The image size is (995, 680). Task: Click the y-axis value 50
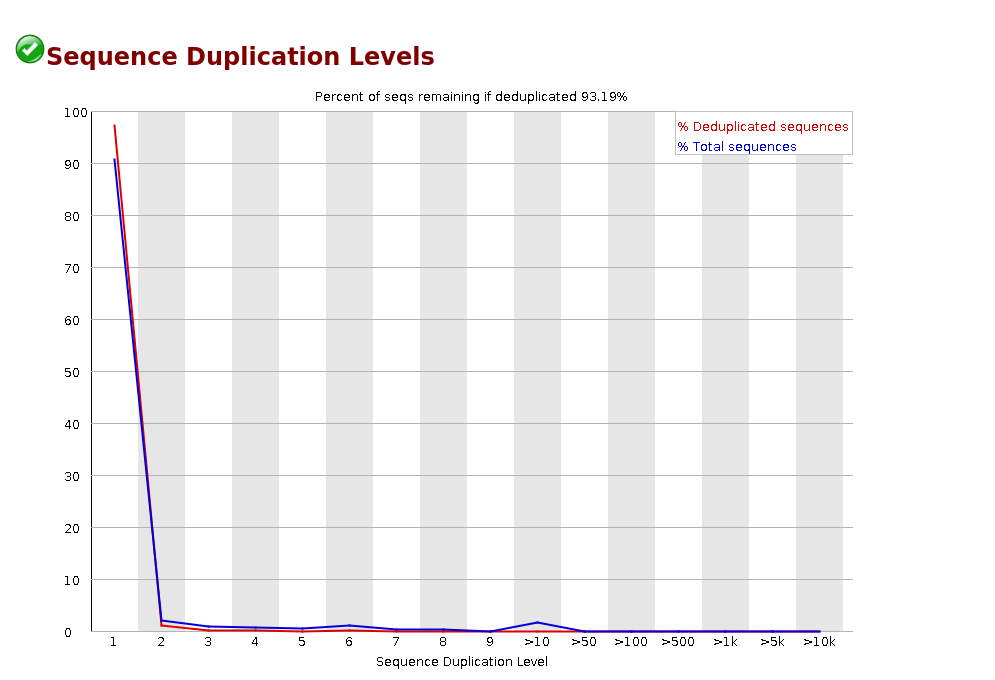[72, 372]
